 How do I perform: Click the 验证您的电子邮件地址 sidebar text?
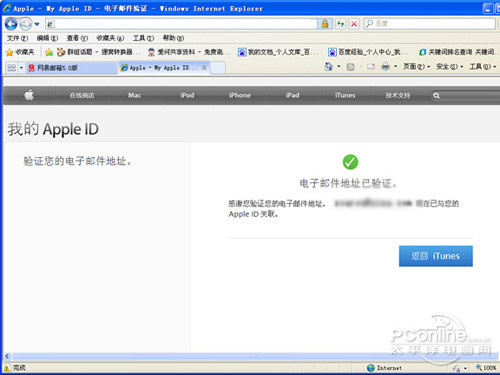[x=77, y=161]
